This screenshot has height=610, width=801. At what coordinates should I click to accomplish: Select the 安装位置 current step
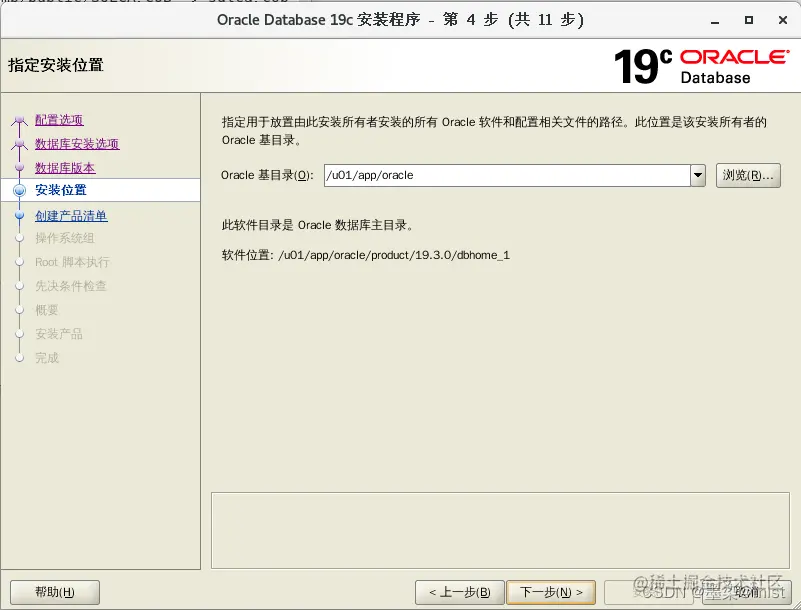[x=61, y=190]
